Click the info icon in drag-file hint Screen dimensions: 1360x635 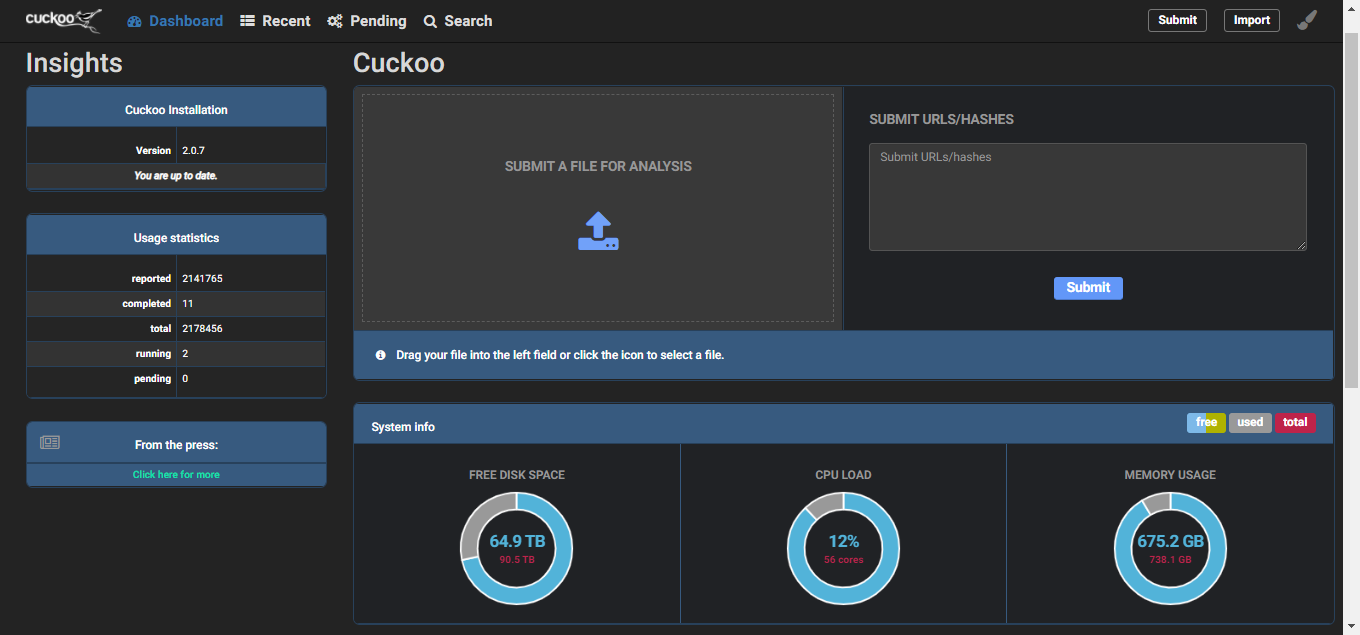click(x=381, y=355)
